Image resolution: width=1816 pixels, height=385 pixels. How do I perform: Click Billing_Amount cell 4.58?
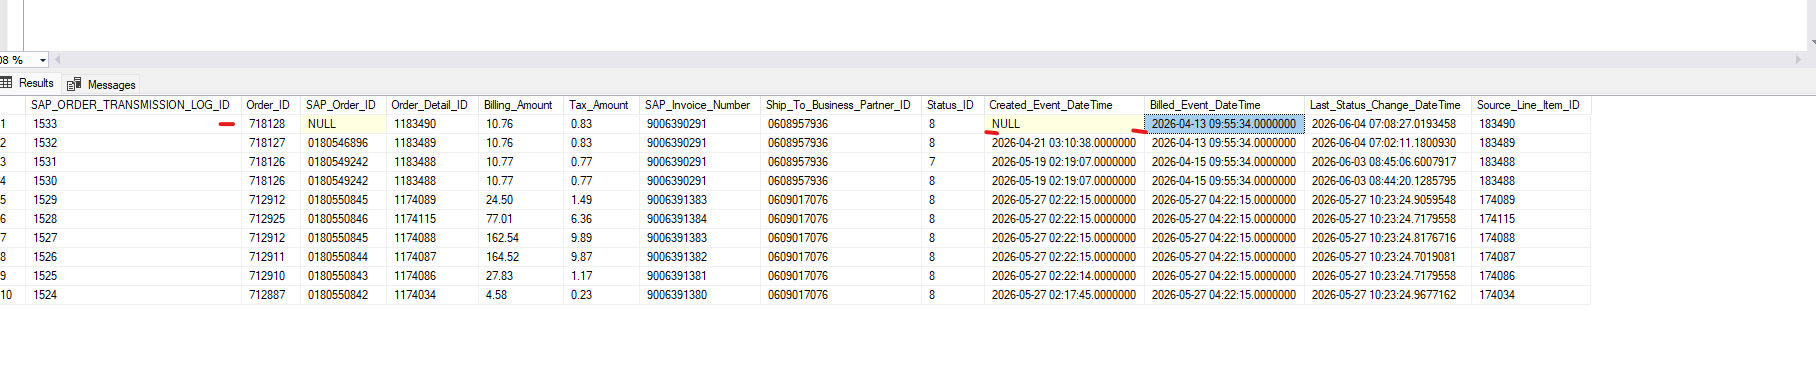point(520,295)
